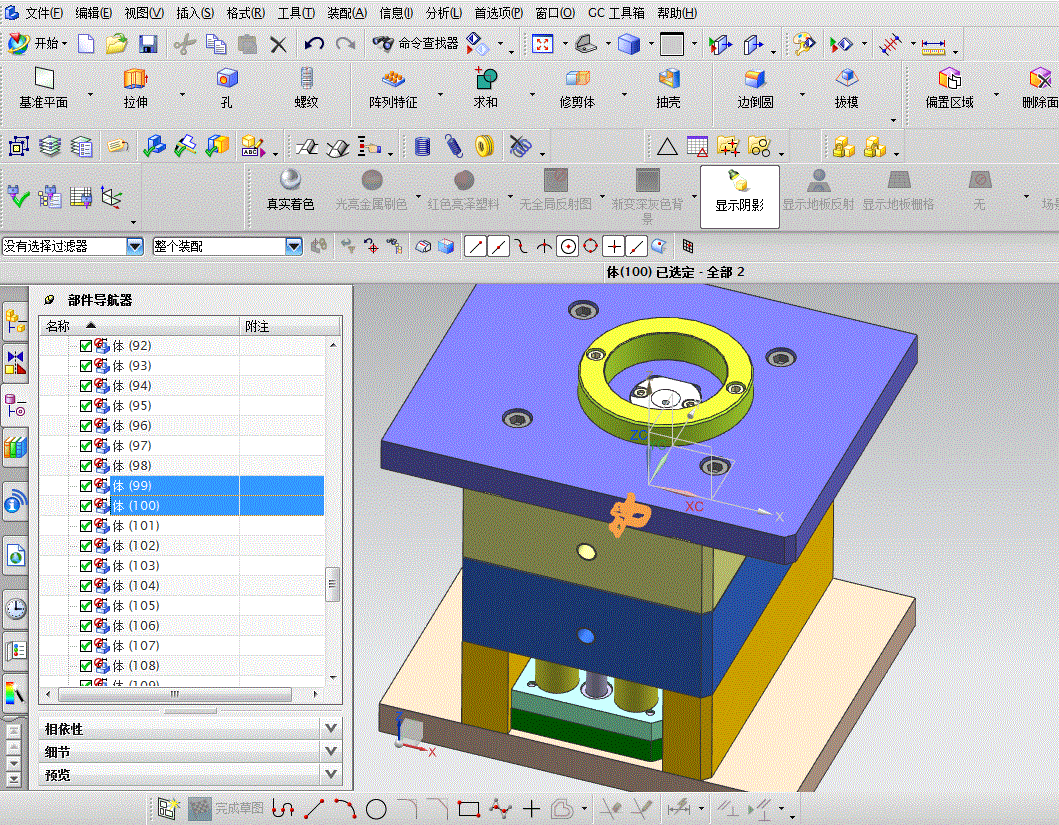Click the 附注 column header
Image resolution: width=1059 pixels, height=825 pixels.
pyautogui.click(x=290, y=326)
